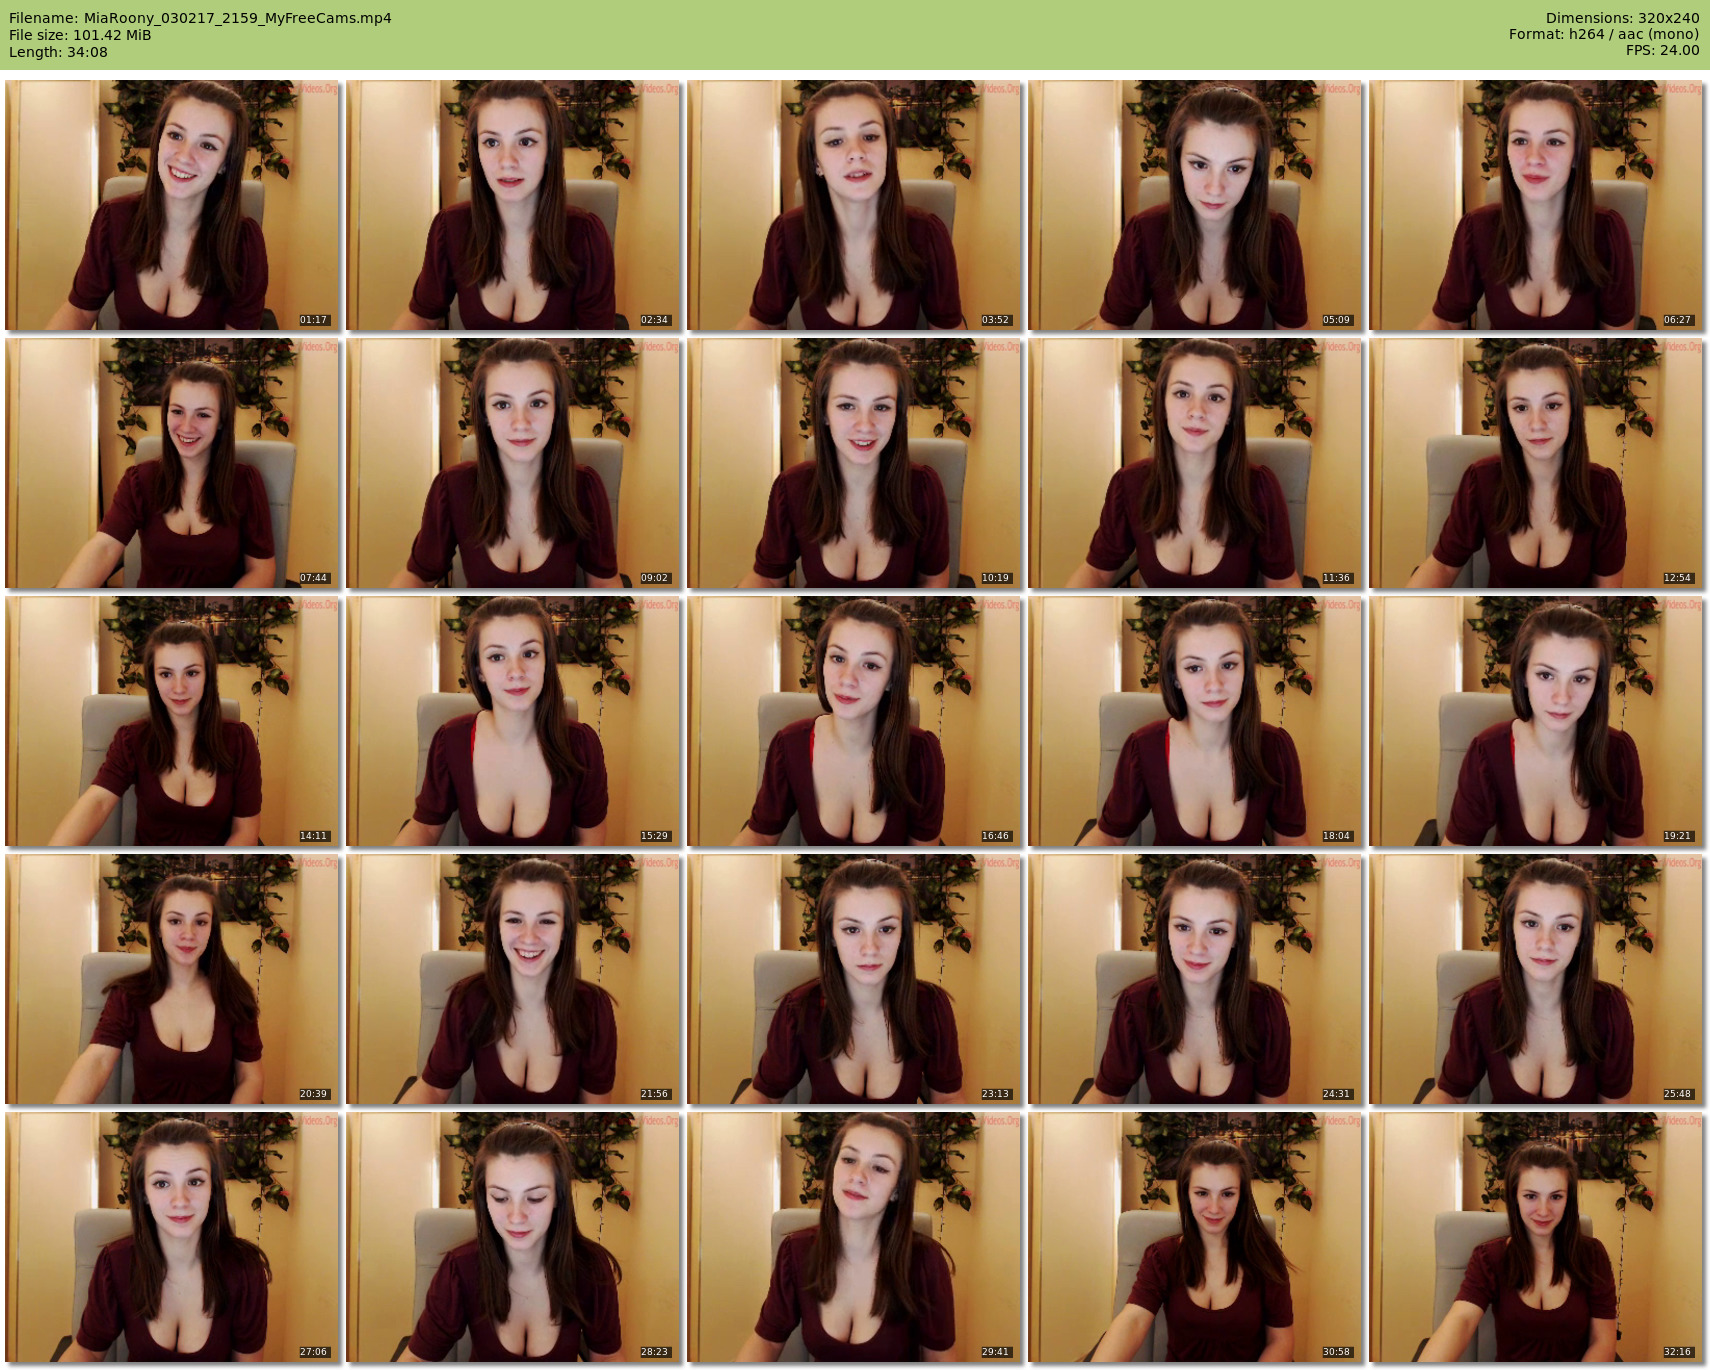Click the "FPS: 24.00" text
The height and width of the screenshot is (1370, 1710).
pos(1662,50)
